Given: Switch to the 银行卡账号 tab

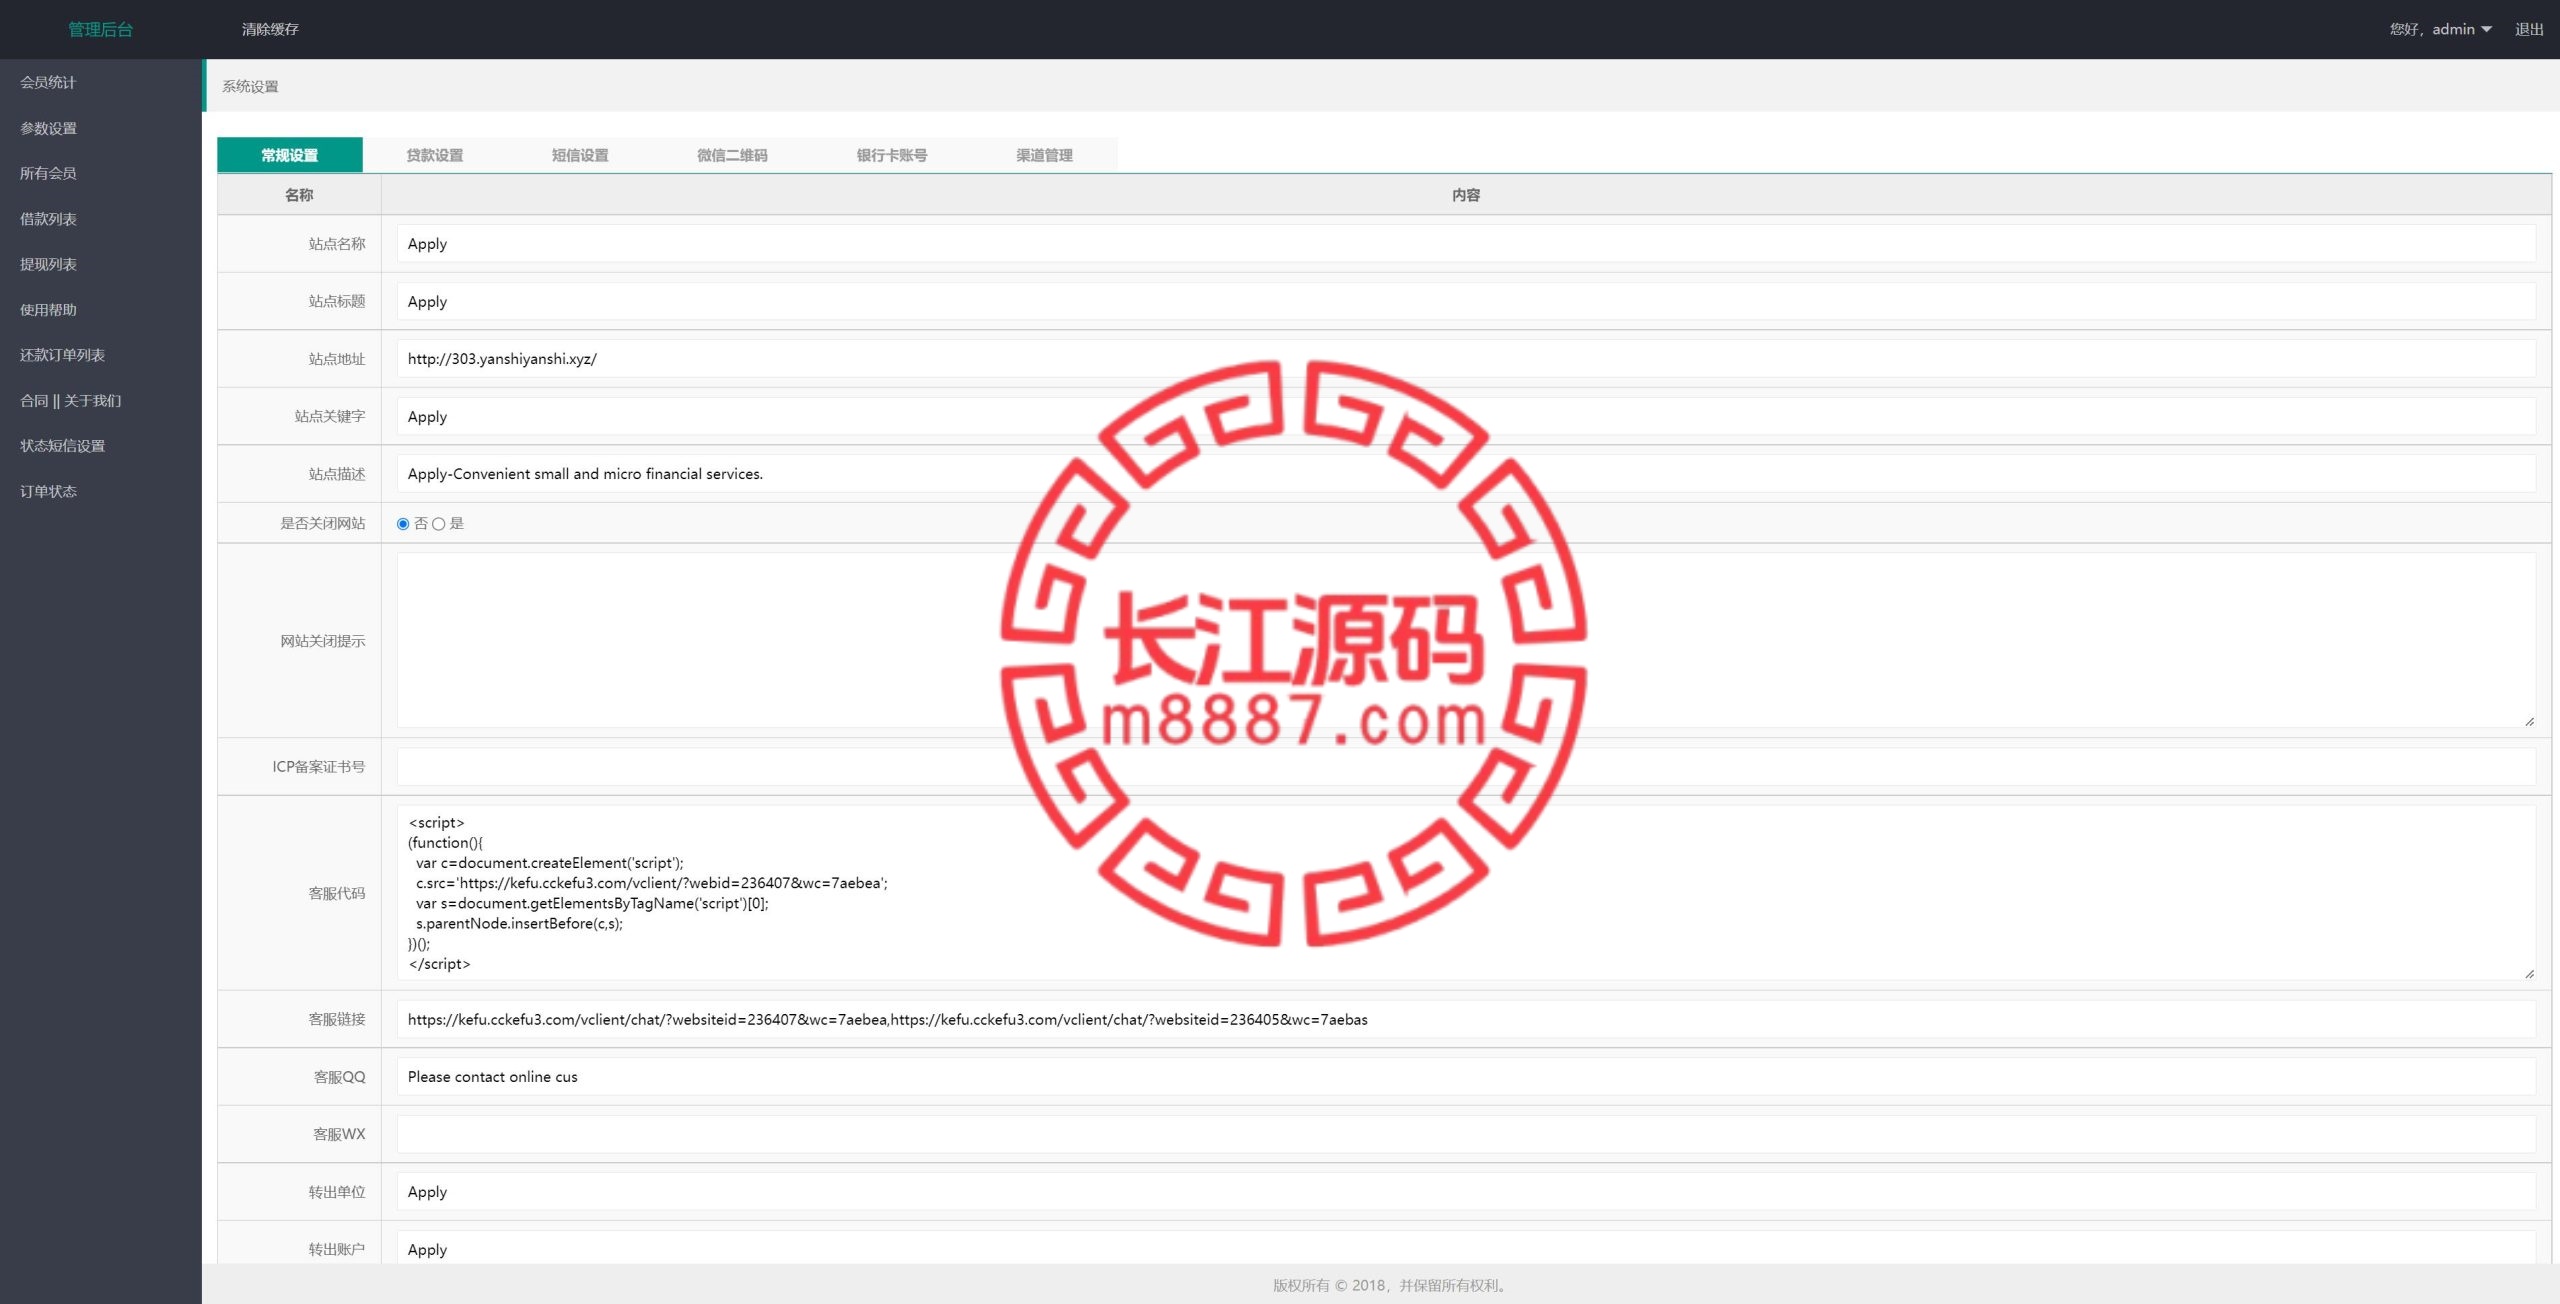Looking at the screenshot, I should tap(892, 155).
